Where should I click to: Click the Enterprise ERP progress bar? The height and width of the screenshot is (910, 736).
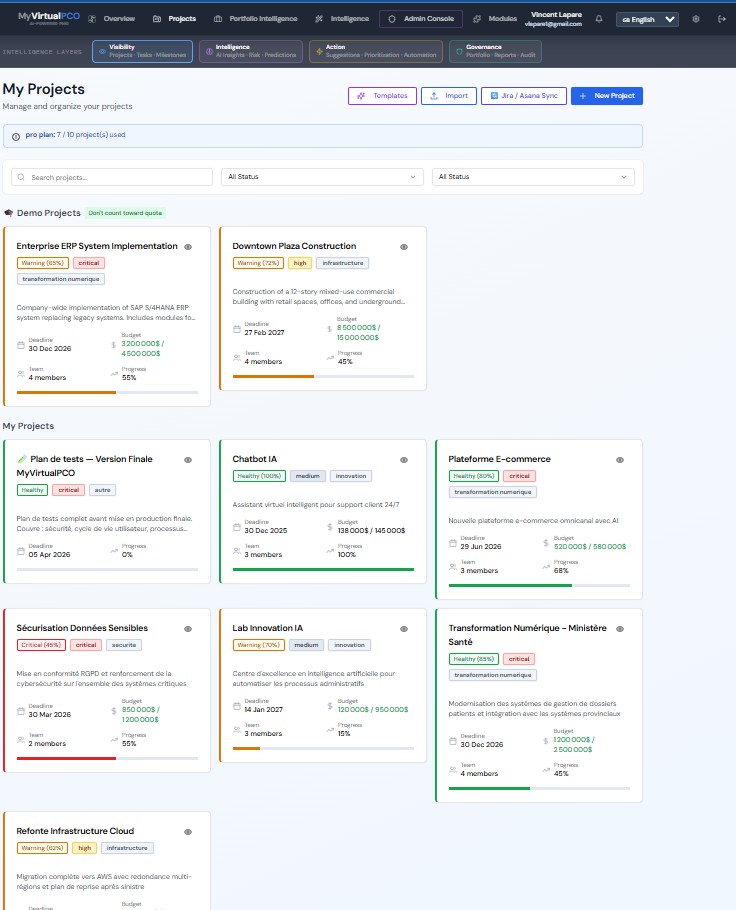click(107, 392)
